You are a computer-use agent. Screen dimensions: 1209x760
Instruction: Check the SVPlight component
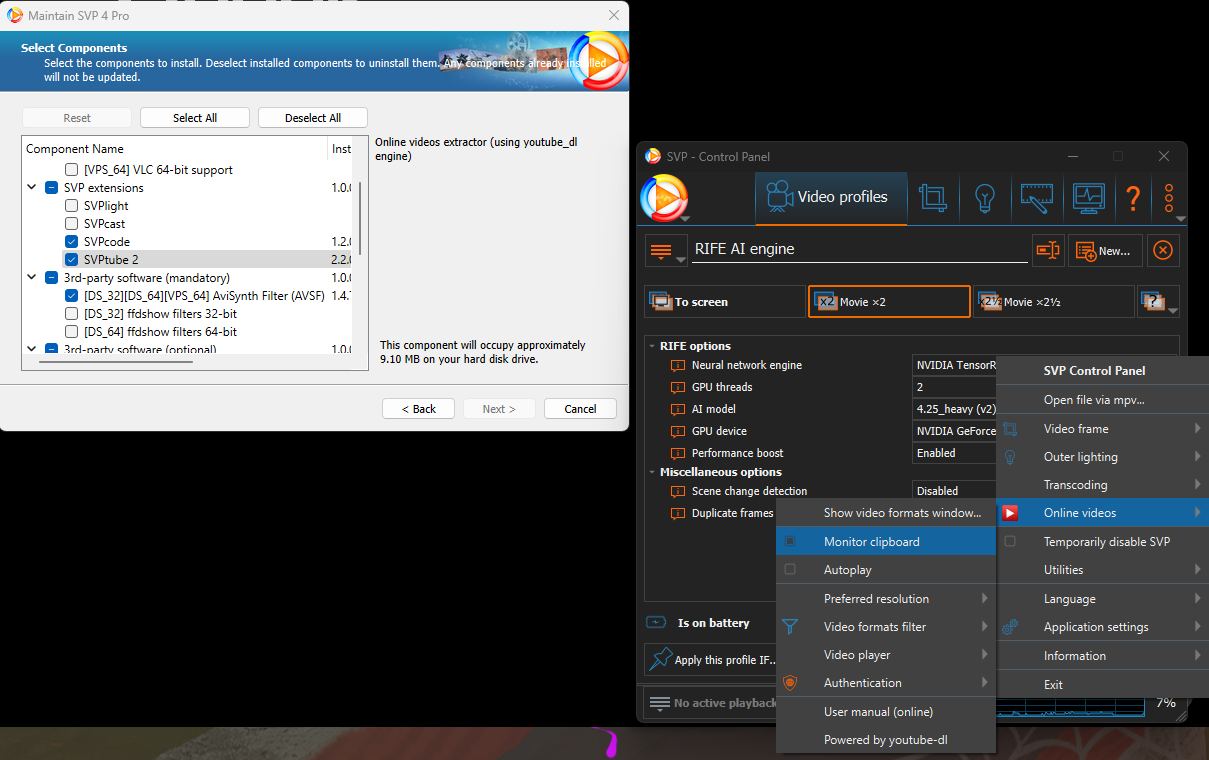[x=71, y=206]
